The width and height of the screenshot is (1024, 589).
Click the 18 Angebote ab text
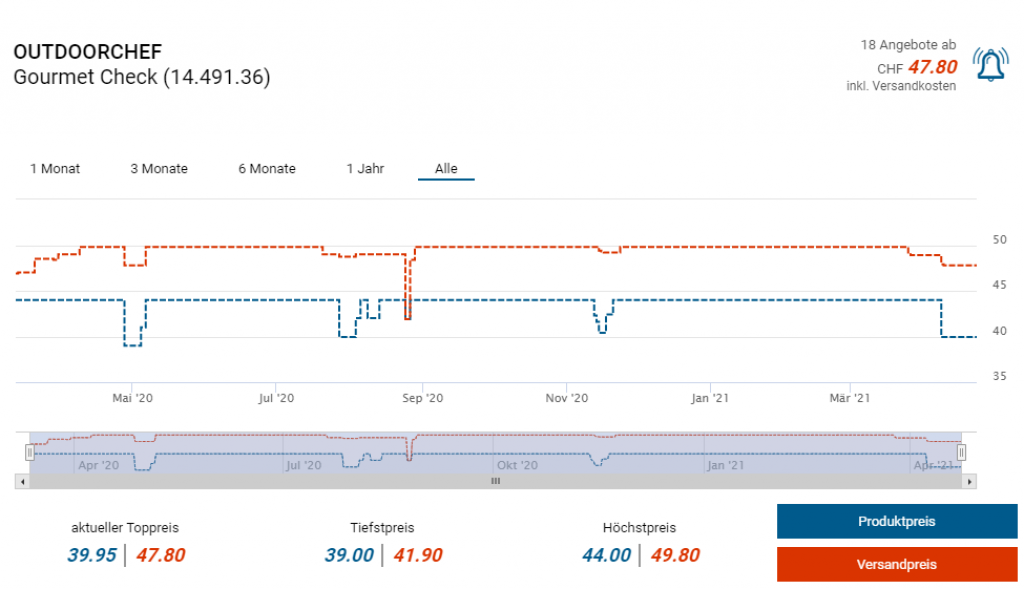(908, 45)
